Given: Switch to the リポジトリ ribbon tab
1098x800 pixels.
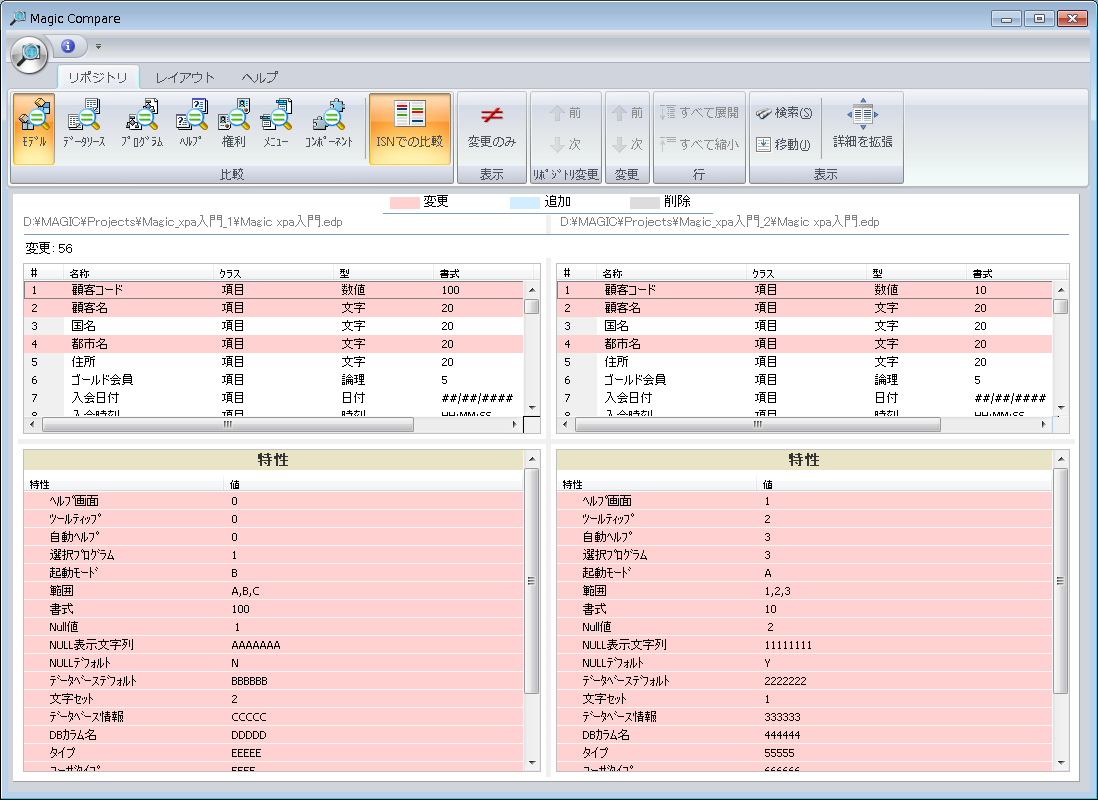Looking at the screenshot, I should (98, 78).
